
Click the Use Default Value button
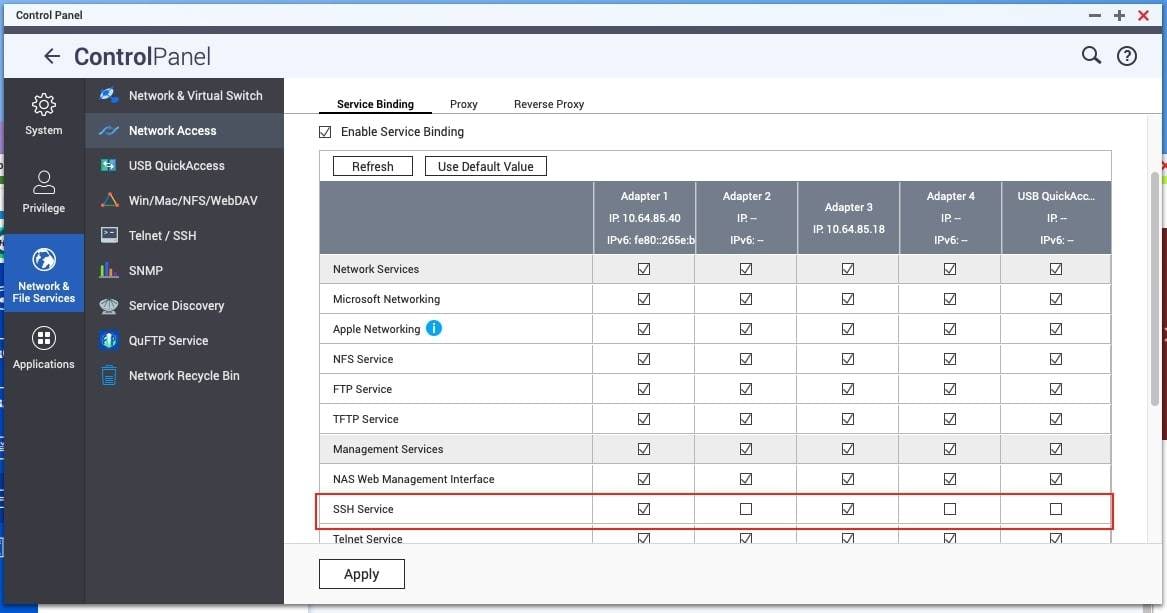pyautogui.click(x=485, y=167)
